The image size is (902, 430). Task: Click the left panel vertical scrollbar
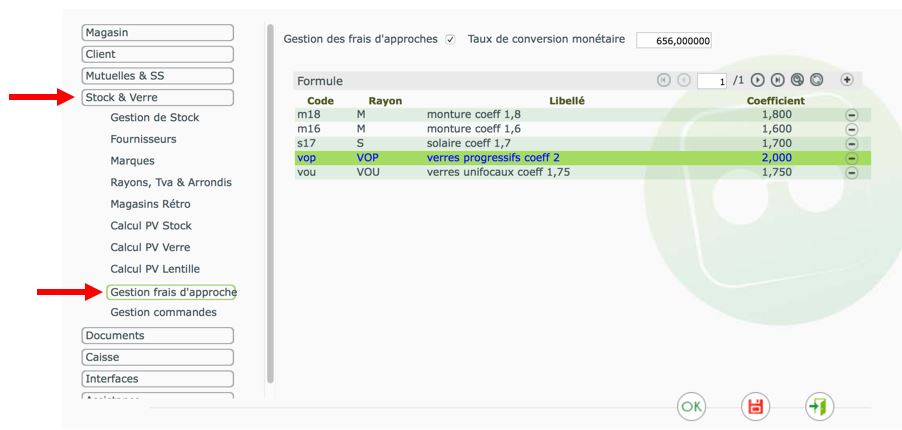[270, 204]
